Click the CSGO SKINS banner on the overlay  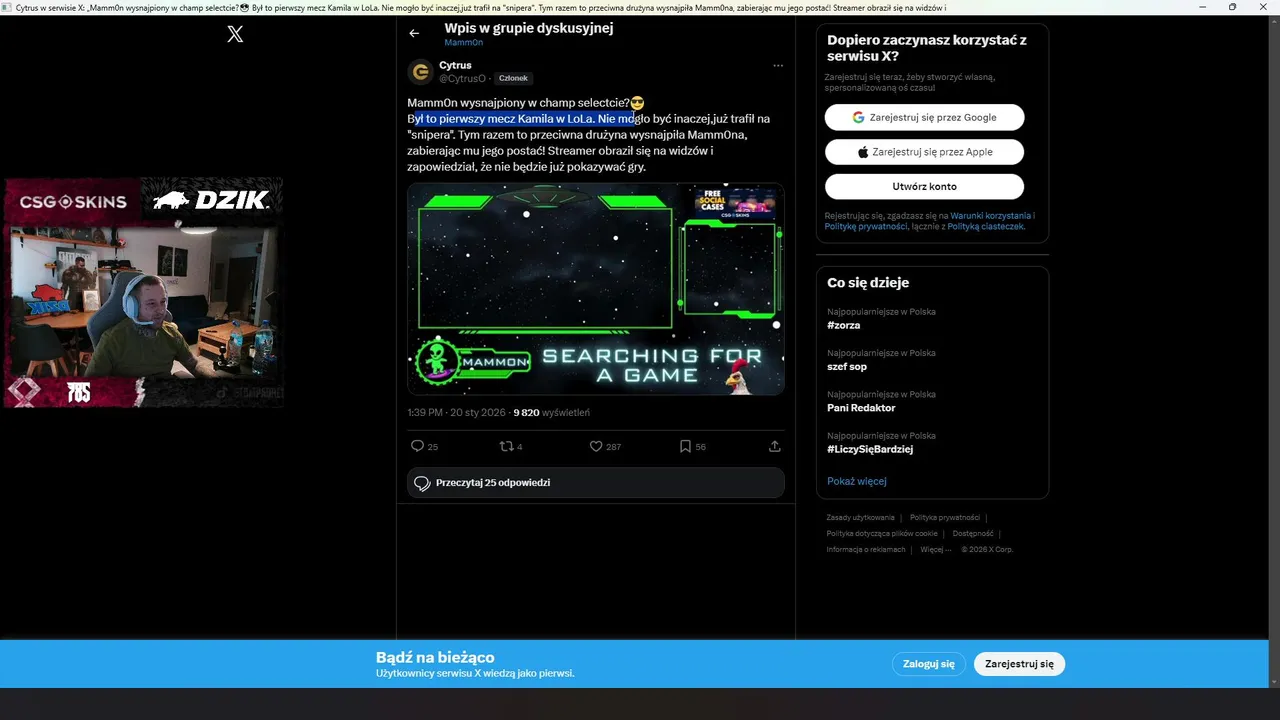tap(73, 201)
